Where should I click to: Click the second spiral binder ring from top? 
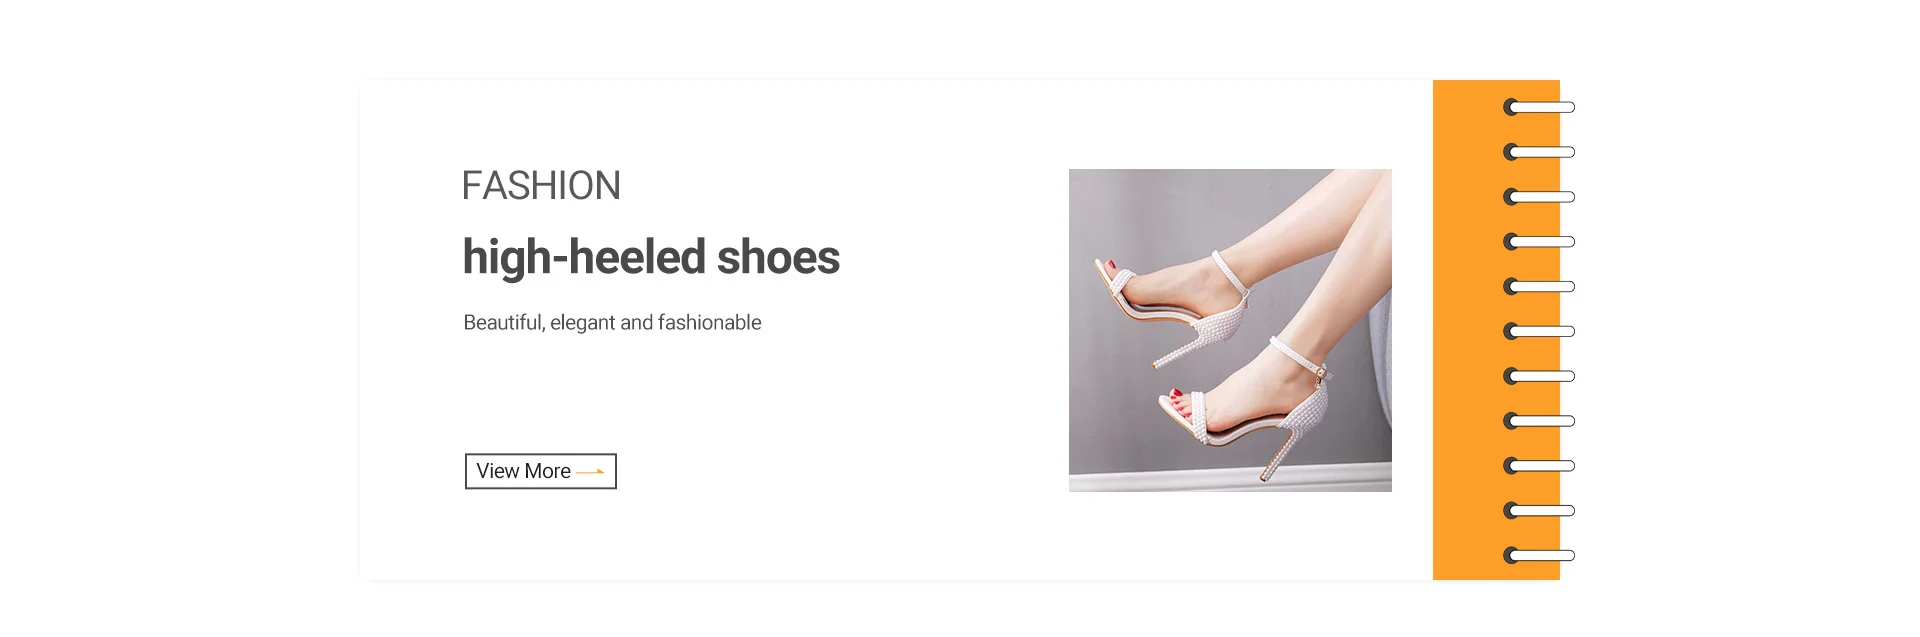(x=1539, y=152)
